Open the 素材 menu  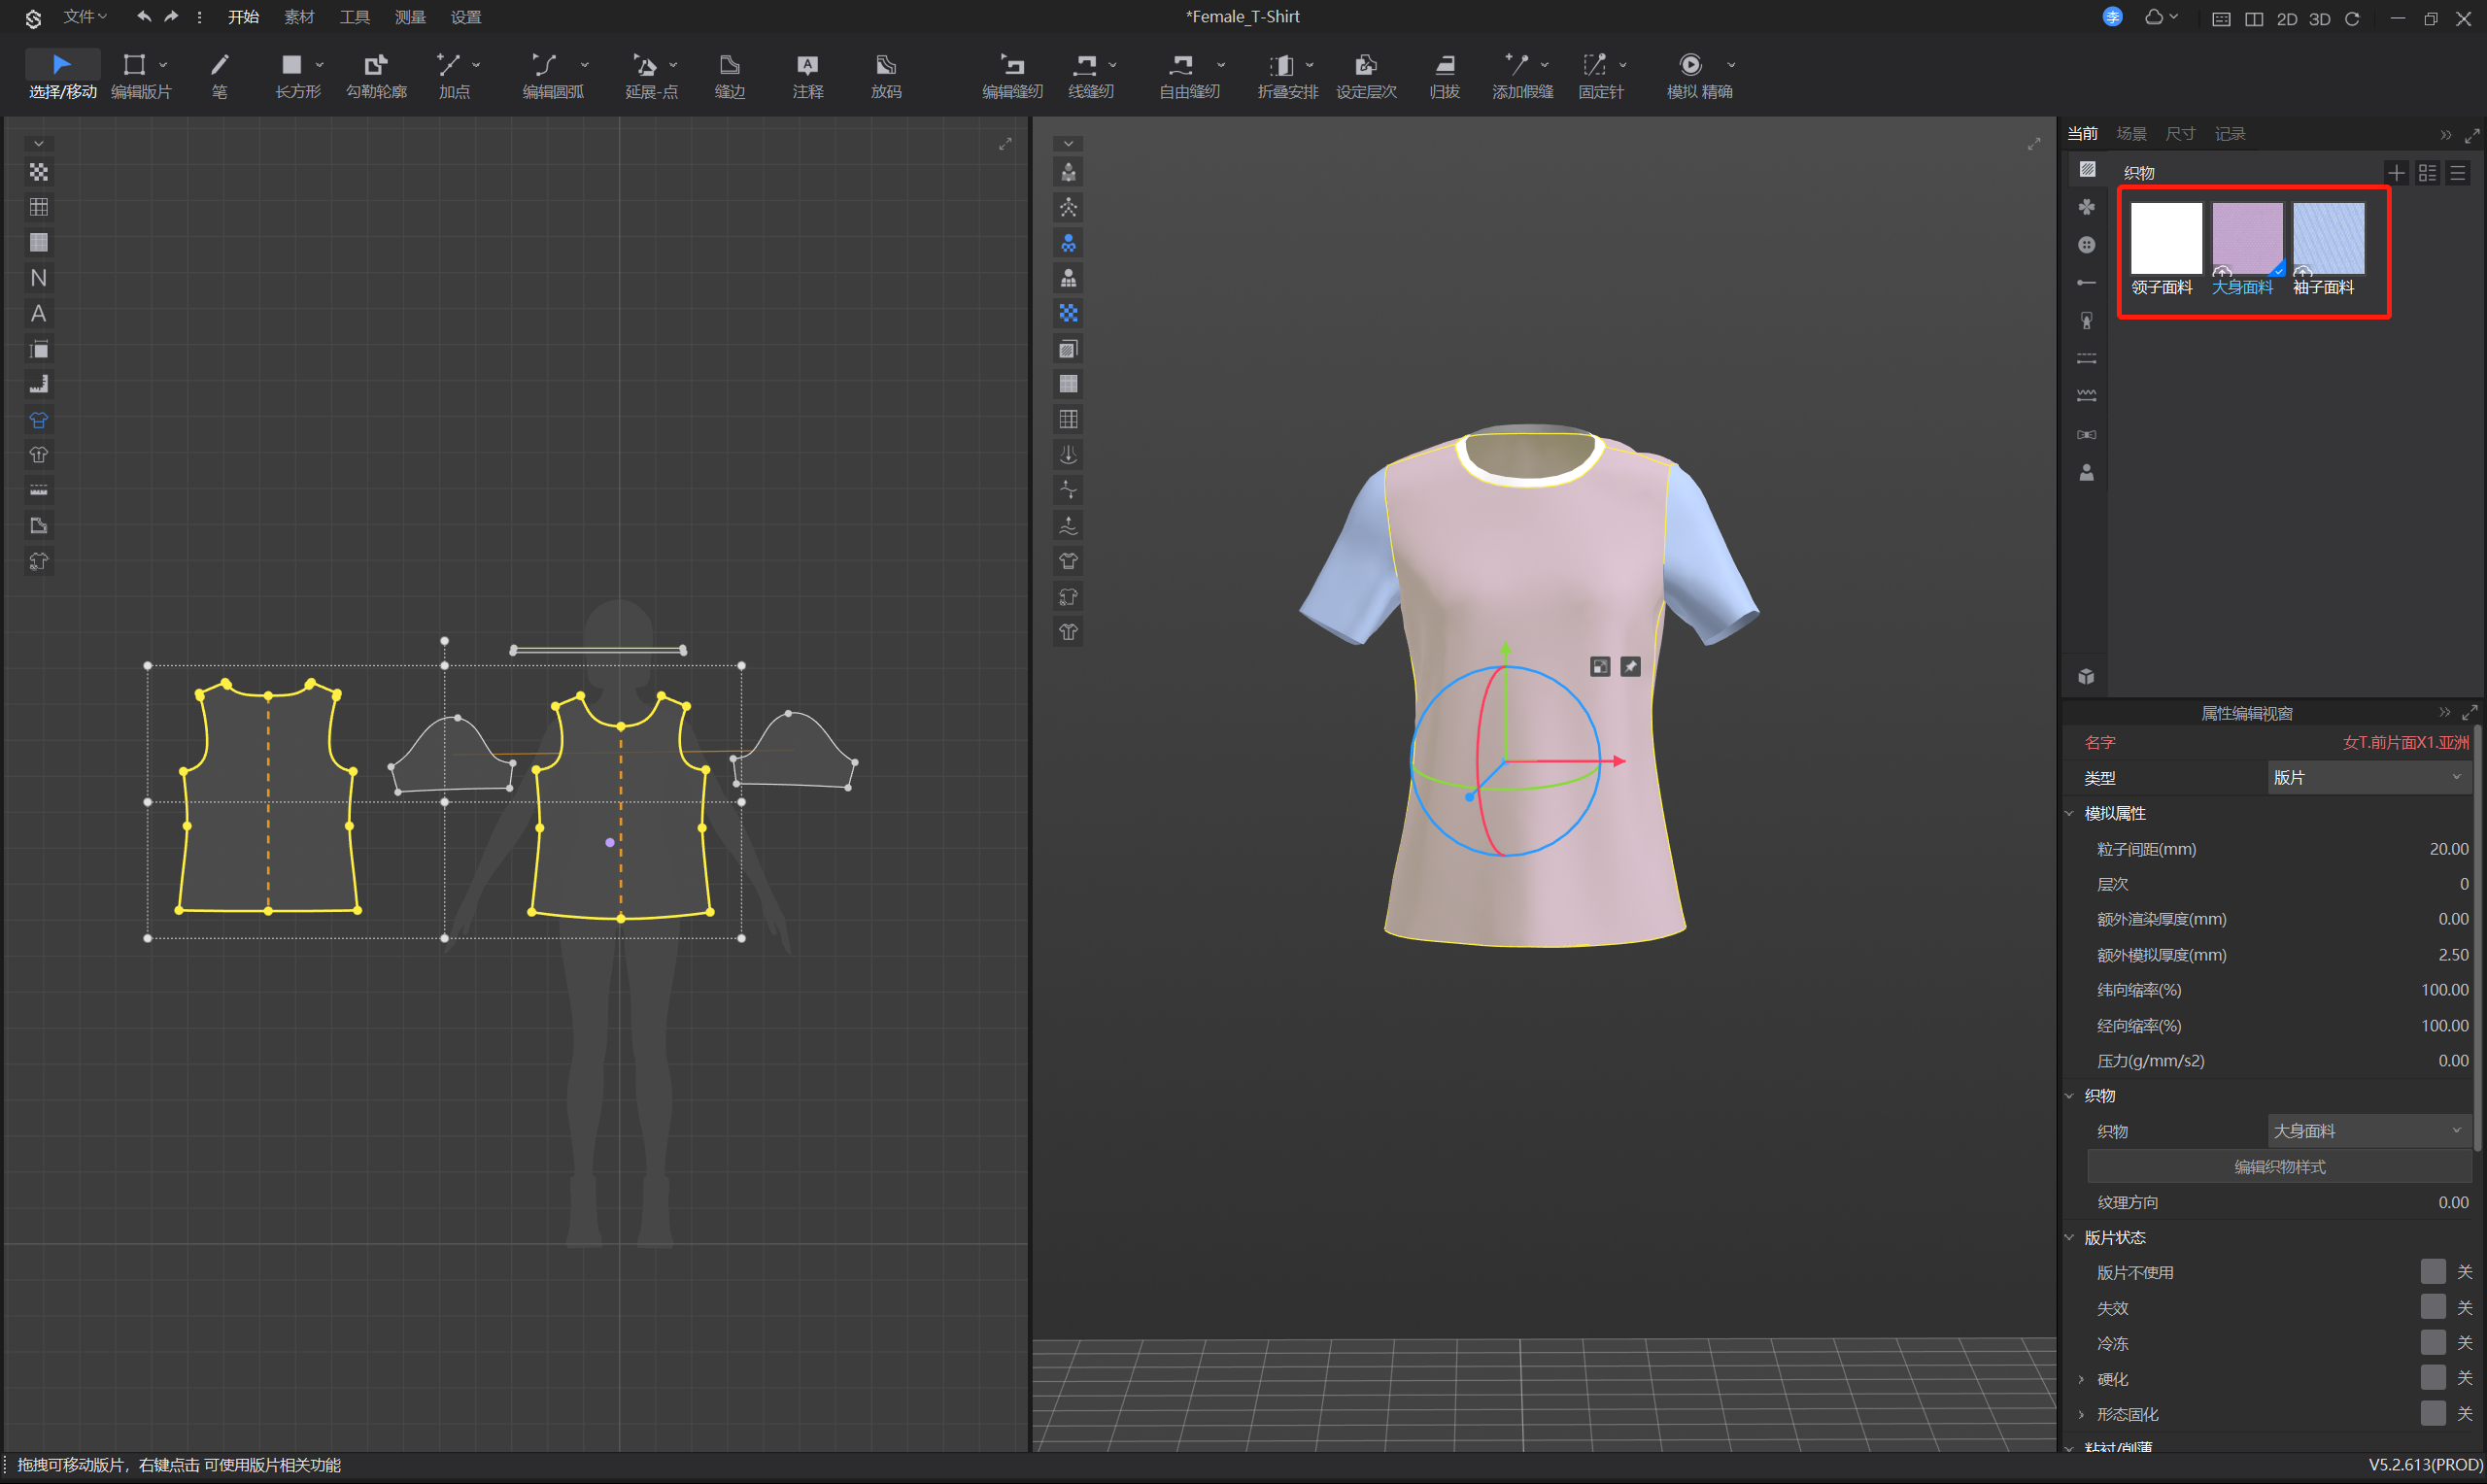(x=299, y=17)
